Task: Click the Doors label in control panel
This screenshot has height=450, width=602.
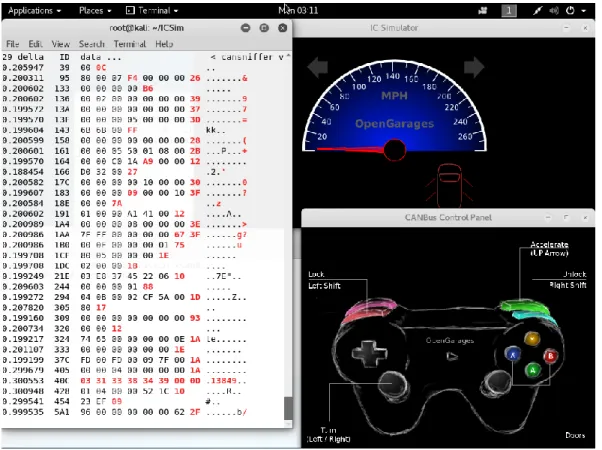Action: (x=575, y=435)
